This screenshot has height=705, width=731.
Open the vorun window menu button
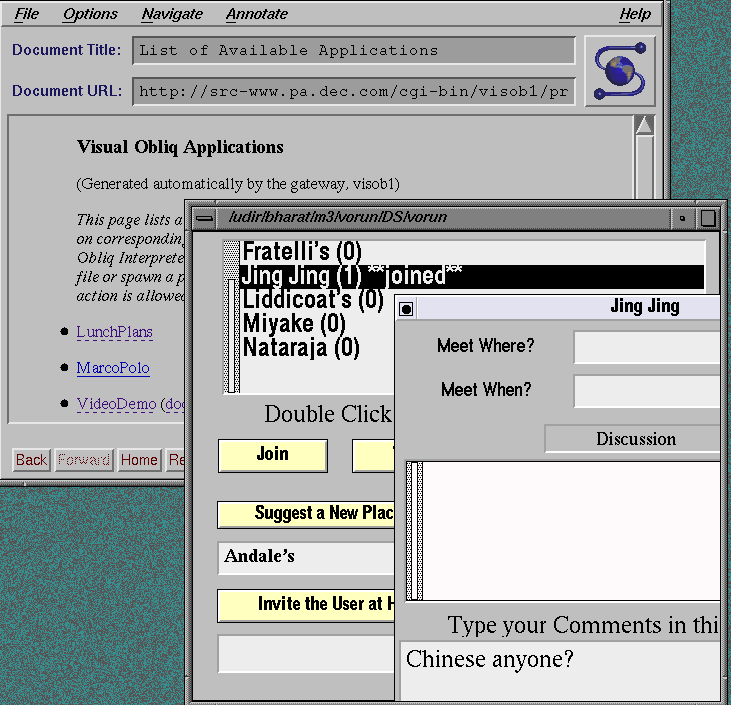point(204,218)
